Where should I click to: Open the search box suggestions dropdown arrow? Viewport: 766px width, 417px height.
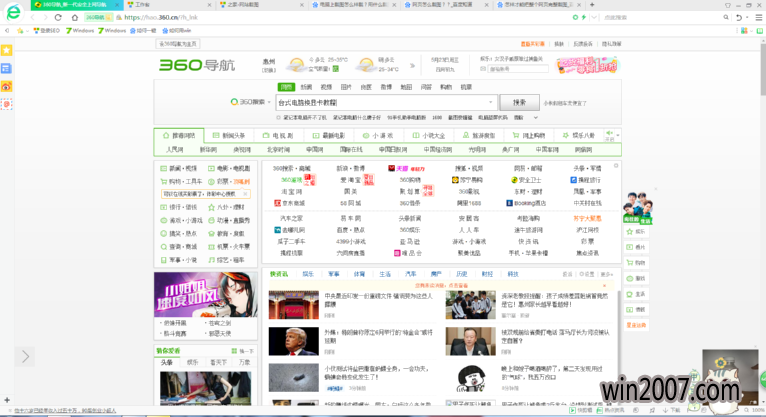click(x=490, y=103)
